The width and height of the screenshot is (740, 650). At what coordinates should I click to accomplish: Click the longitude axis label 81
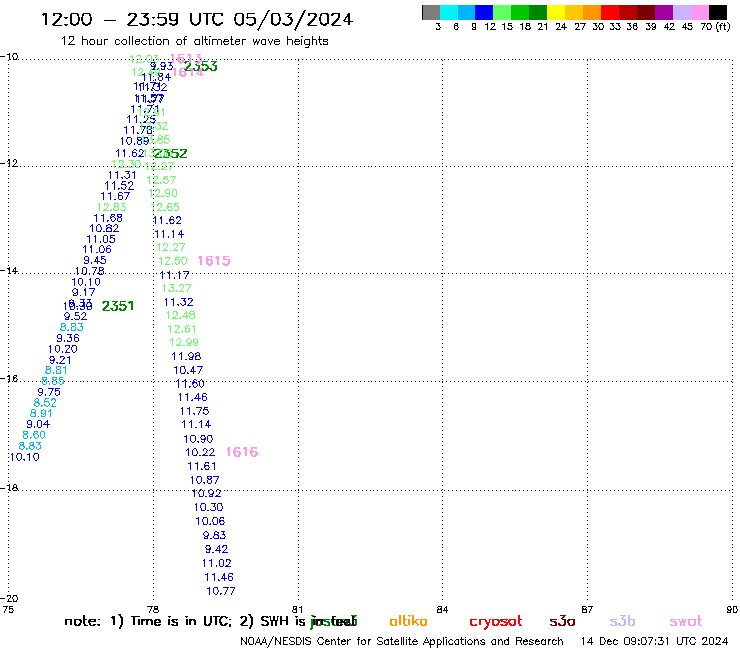pos(297,609)
